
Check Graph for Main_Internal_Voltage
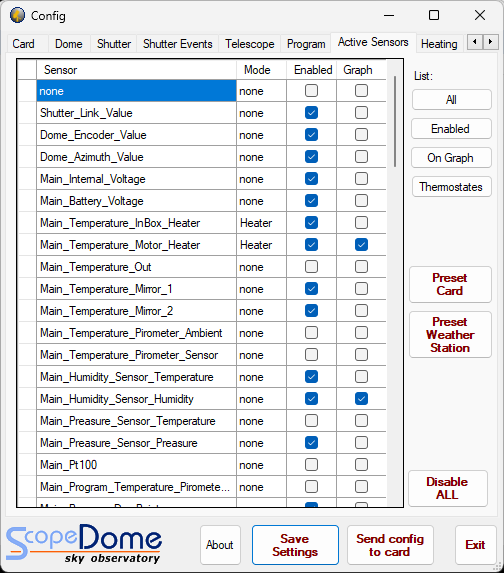(x=361, y=179)
